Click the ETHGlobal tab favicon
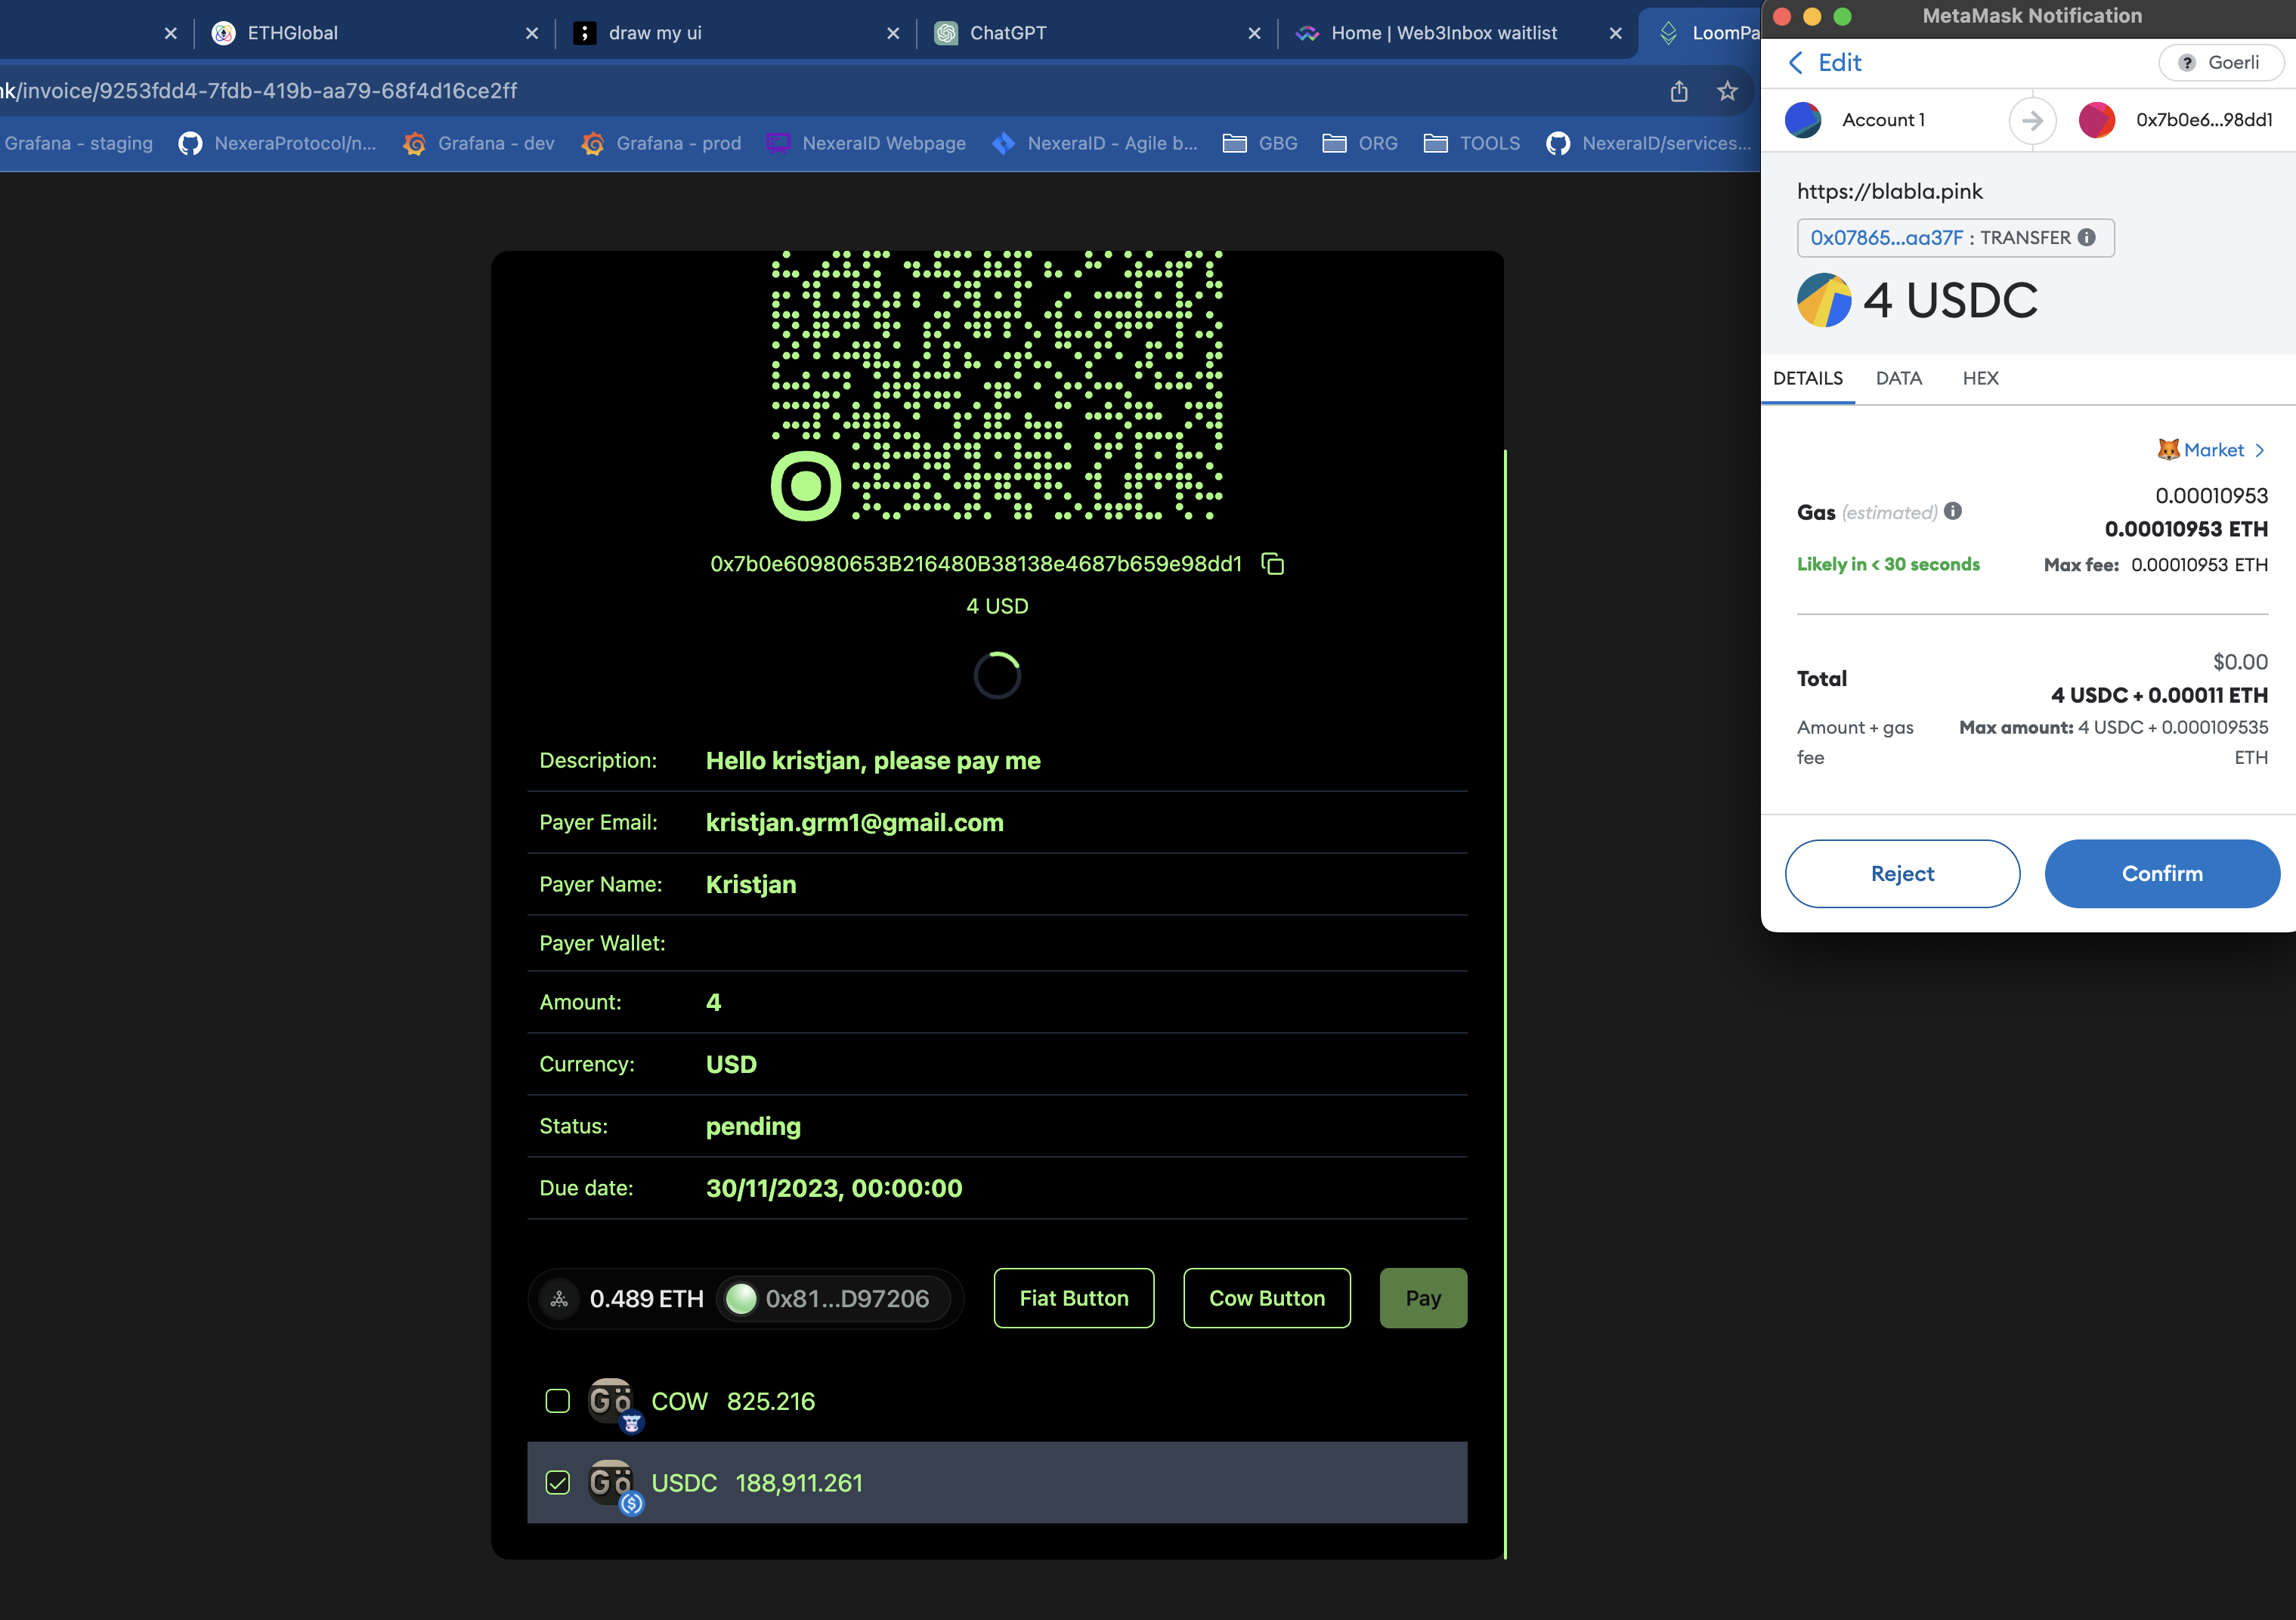Viewport: 2296px width, 1620px height. pyautogui.click(x=223, y=33)
